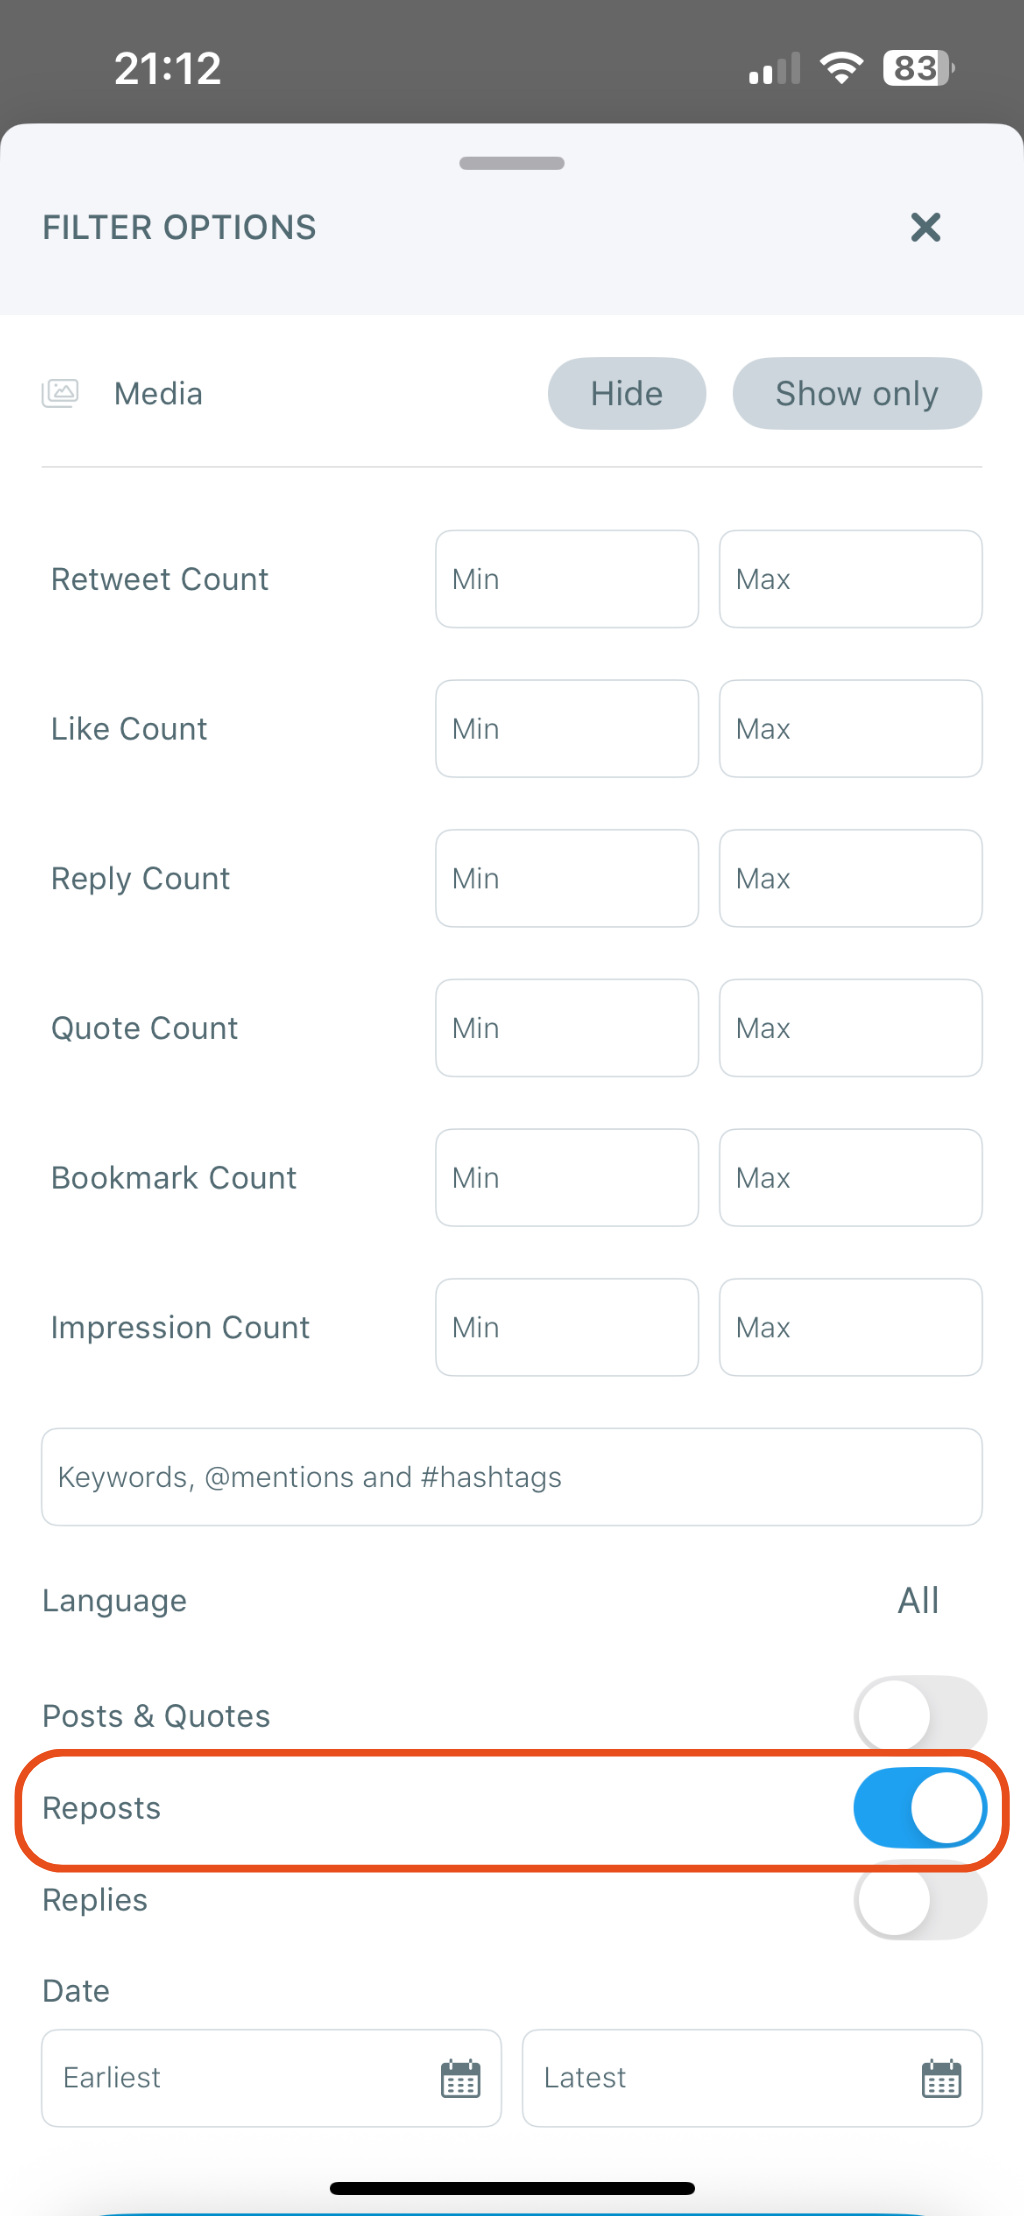Click the keywords and hashtags search field
This screenshot has width=1024, height=2216.
[511, 1476]
